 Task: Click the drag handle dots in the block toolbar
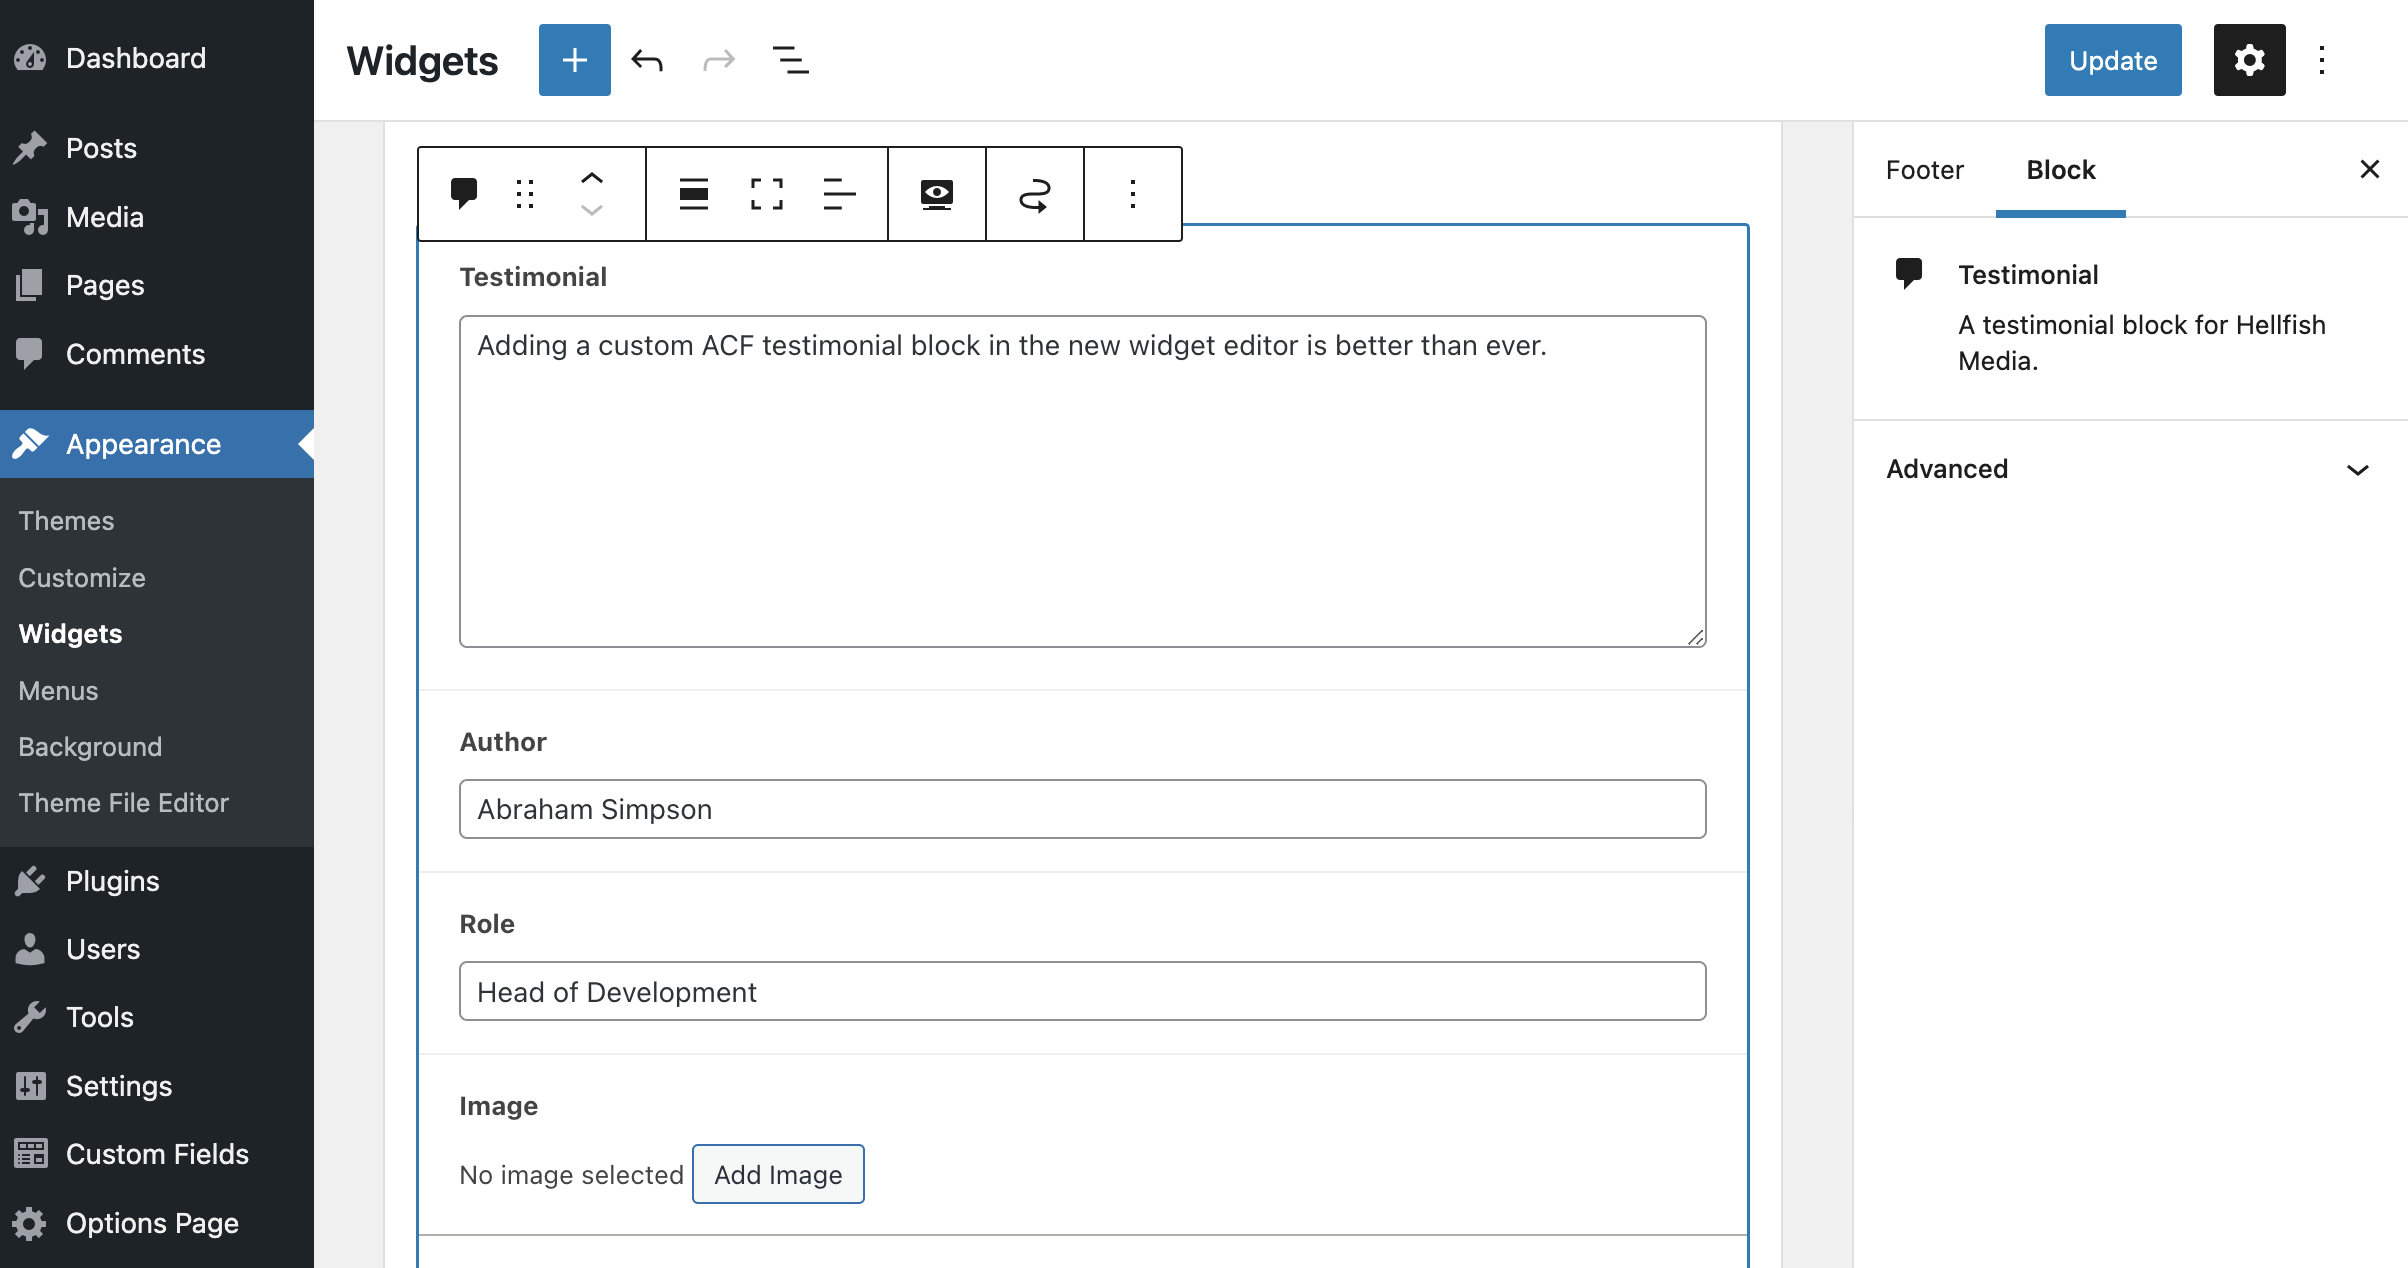tap(525, 193)
